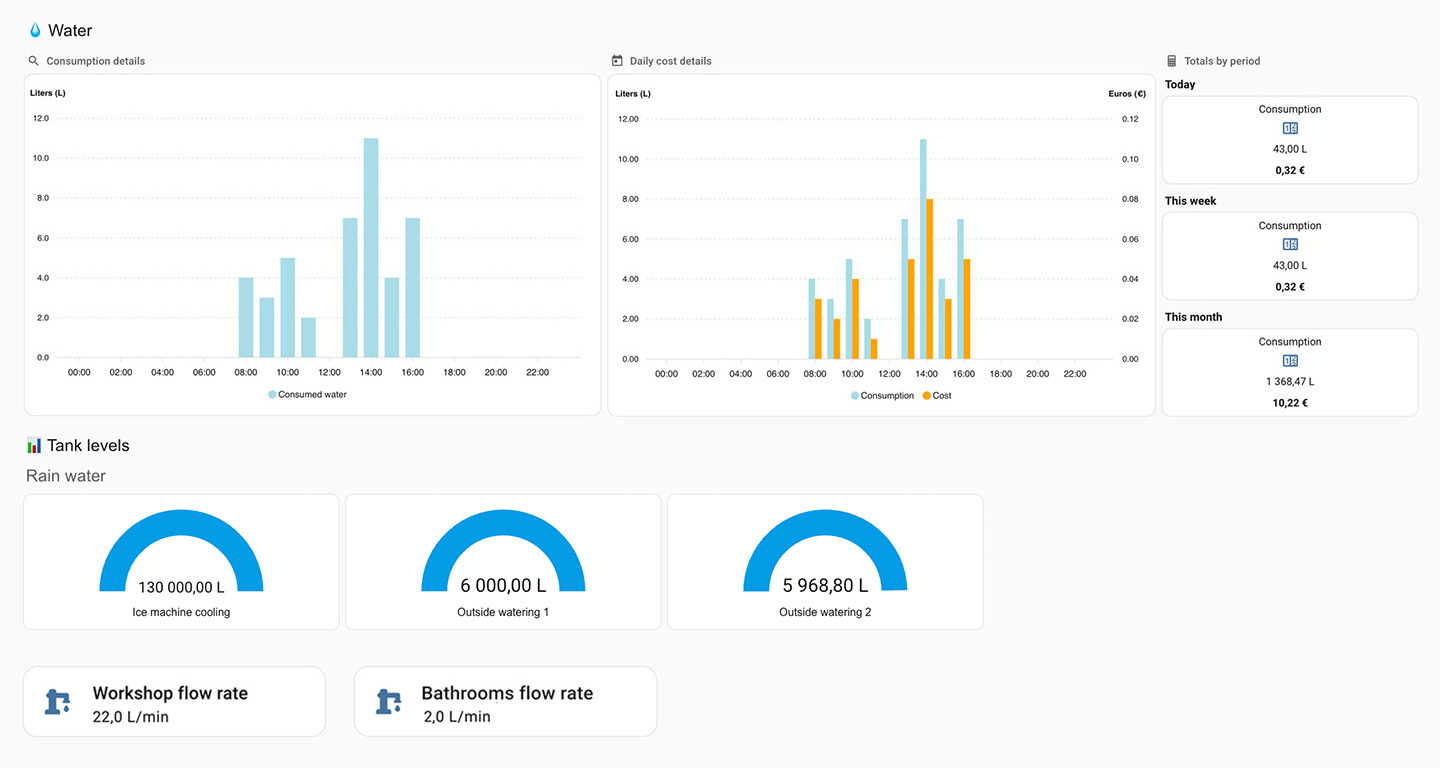Click the calendar icon beside Daily cost details

tap(617, 61)
